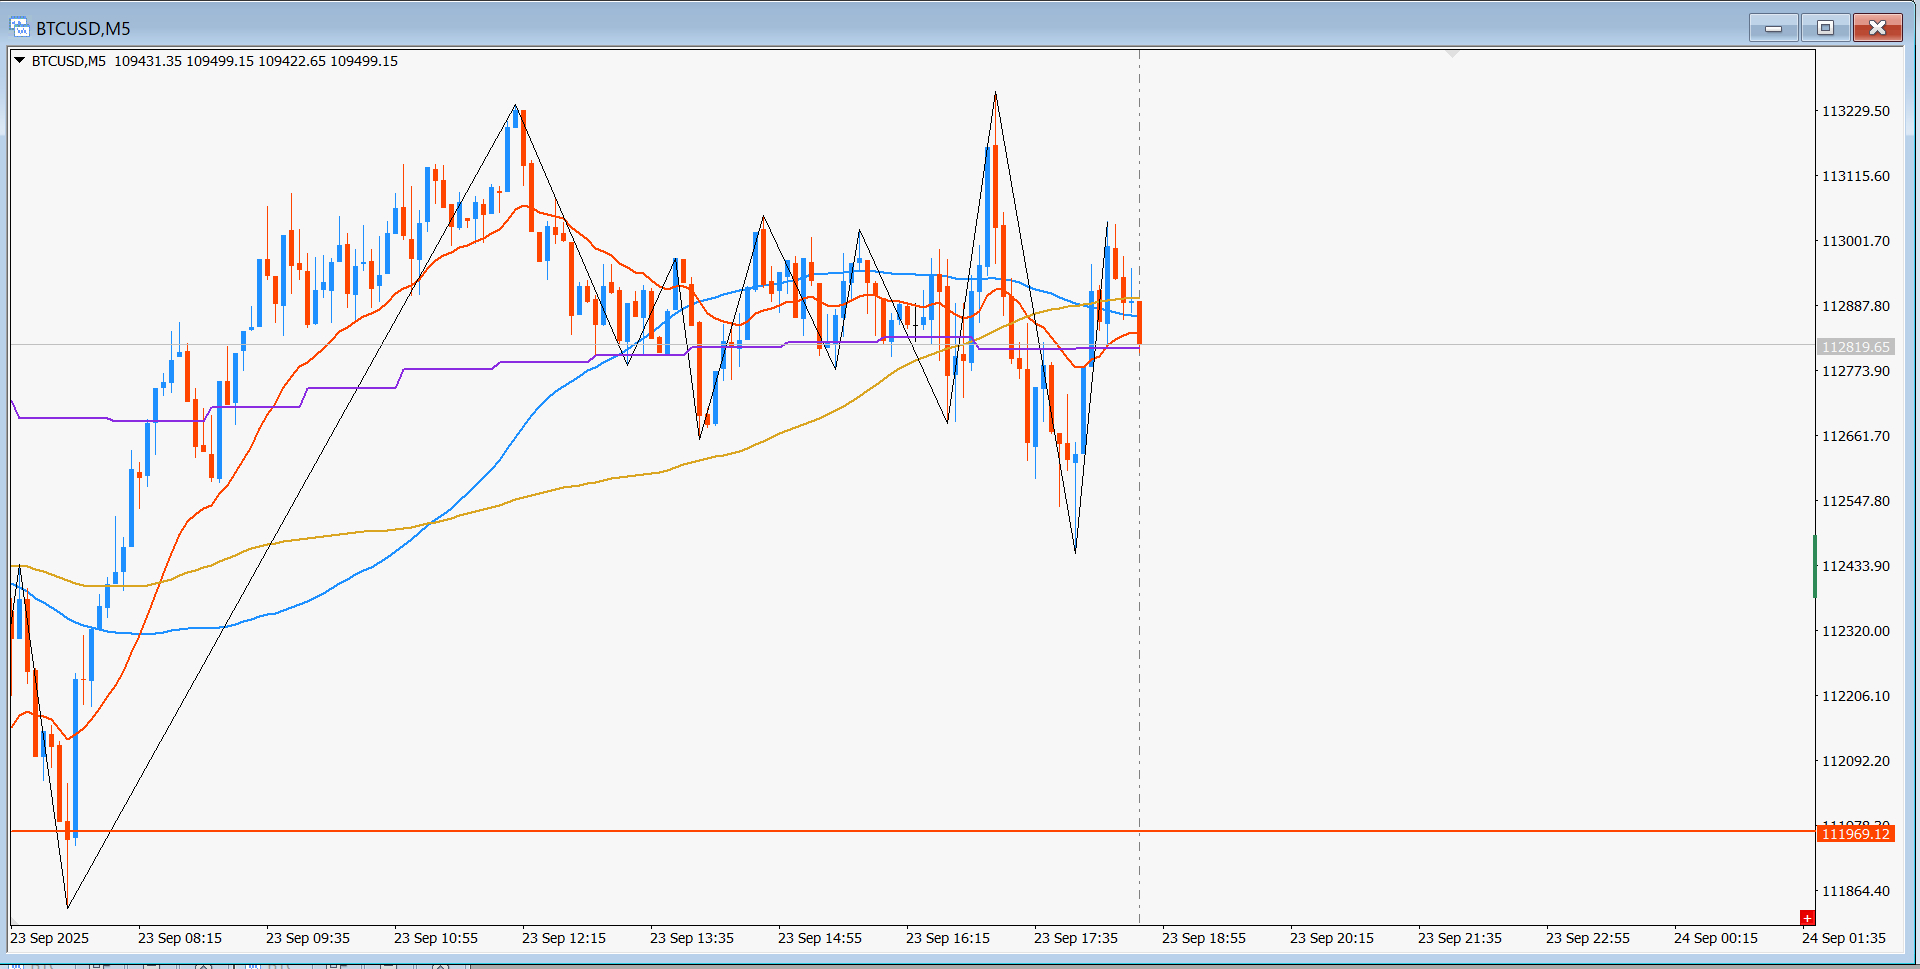Minimize the BTCUSD,M5 chart window
Screen dimensions: 1920x969
click(x=1774, y=27)
